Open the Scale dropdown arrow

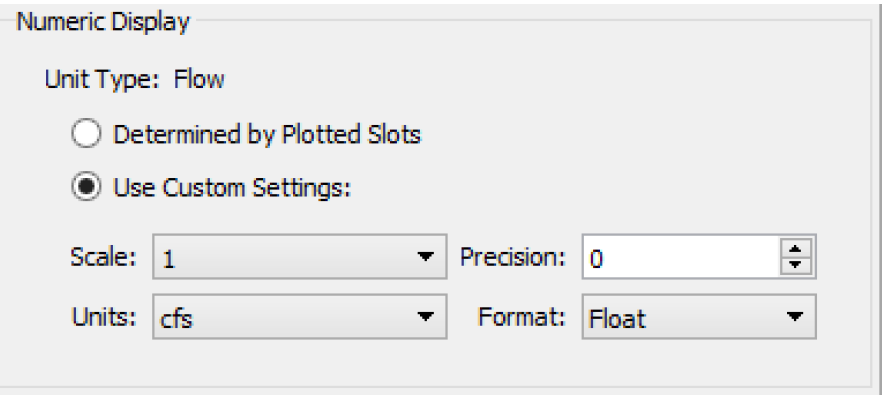426,258
